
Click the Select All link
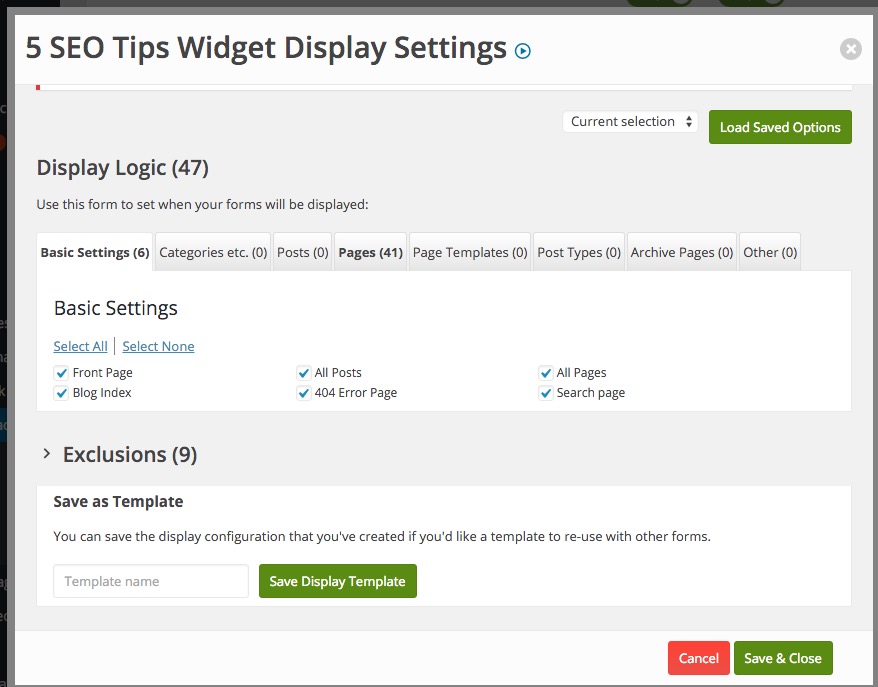click(80, 347)
